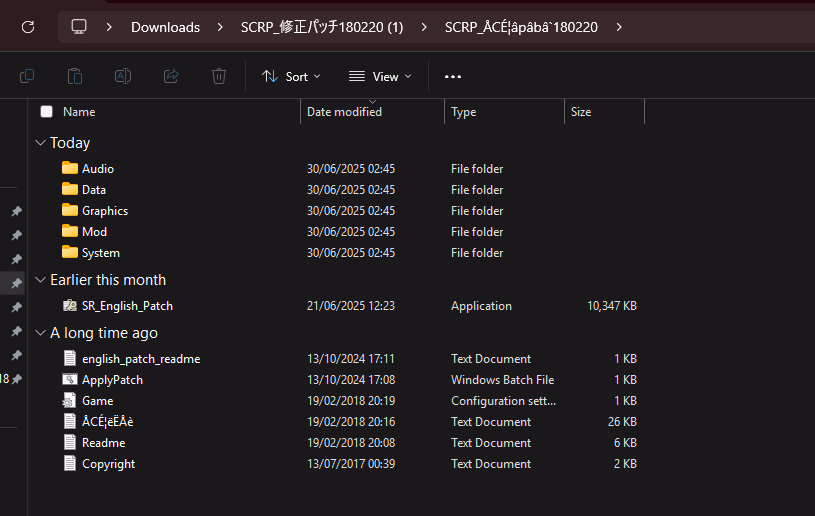Select the Graphics folder

click(x=104, y=211)
